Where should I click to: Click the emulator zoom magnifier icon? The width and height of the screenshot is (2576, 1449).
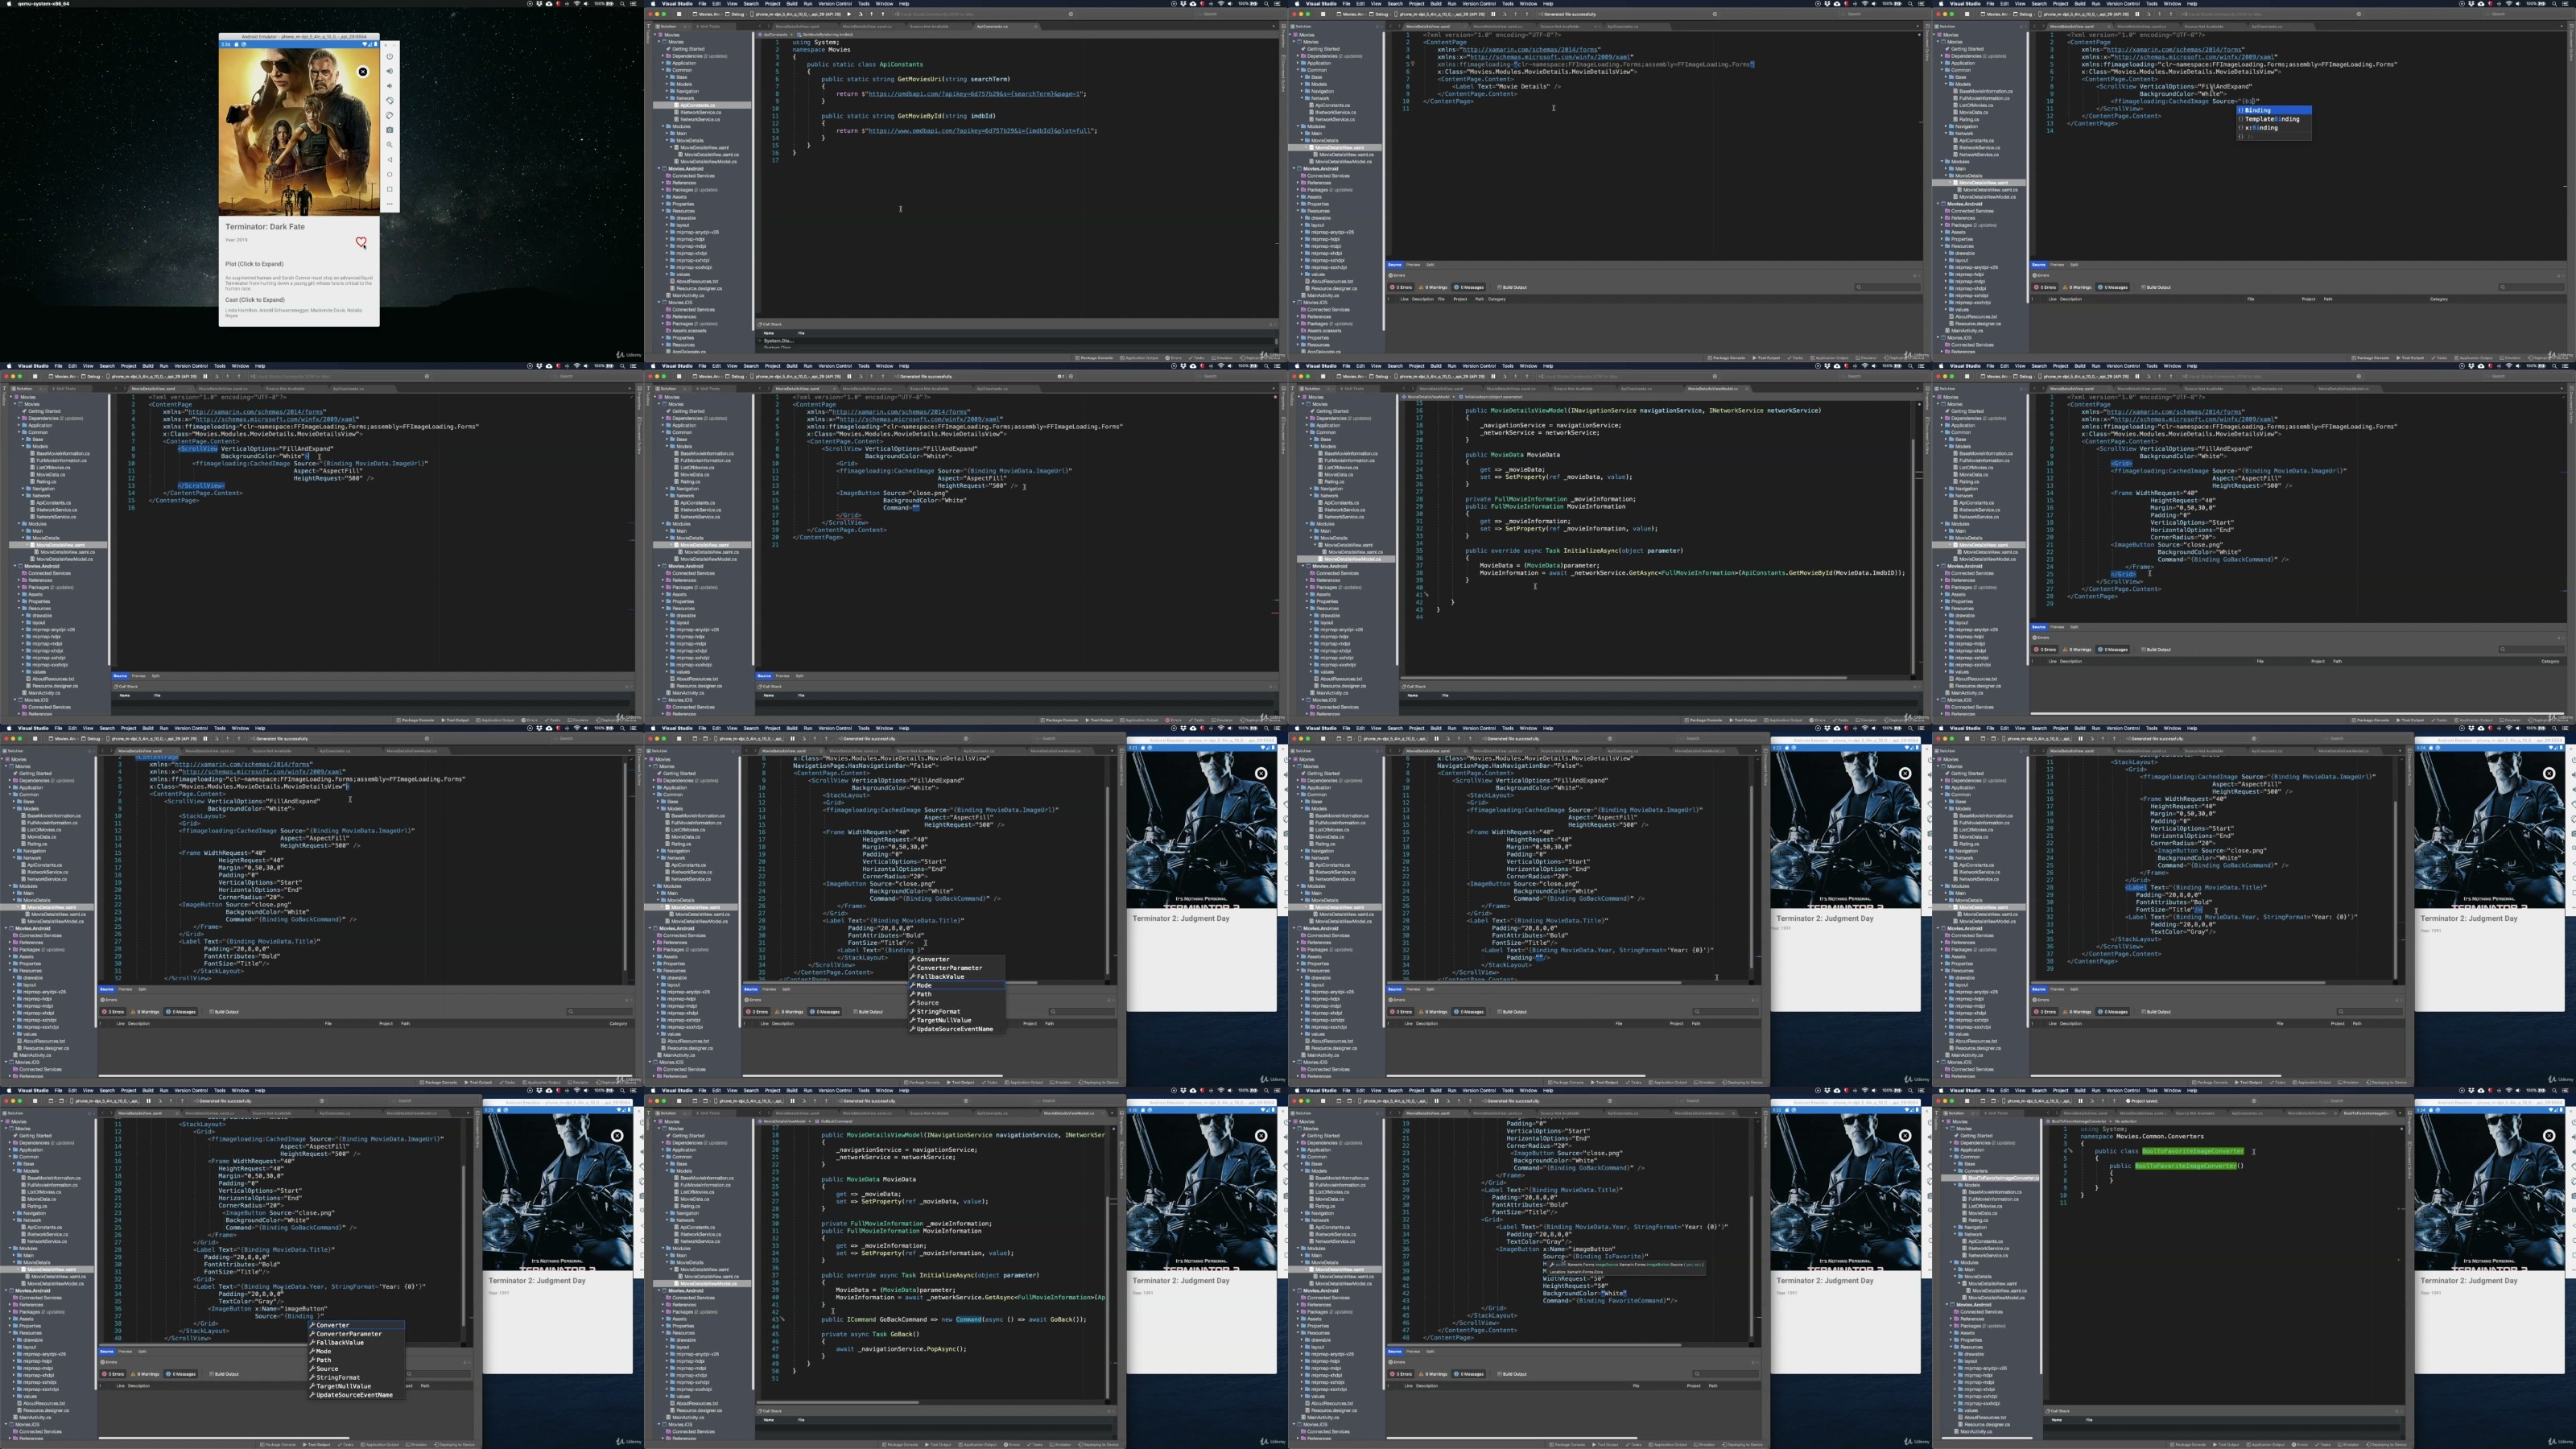(x=390, y=145)
